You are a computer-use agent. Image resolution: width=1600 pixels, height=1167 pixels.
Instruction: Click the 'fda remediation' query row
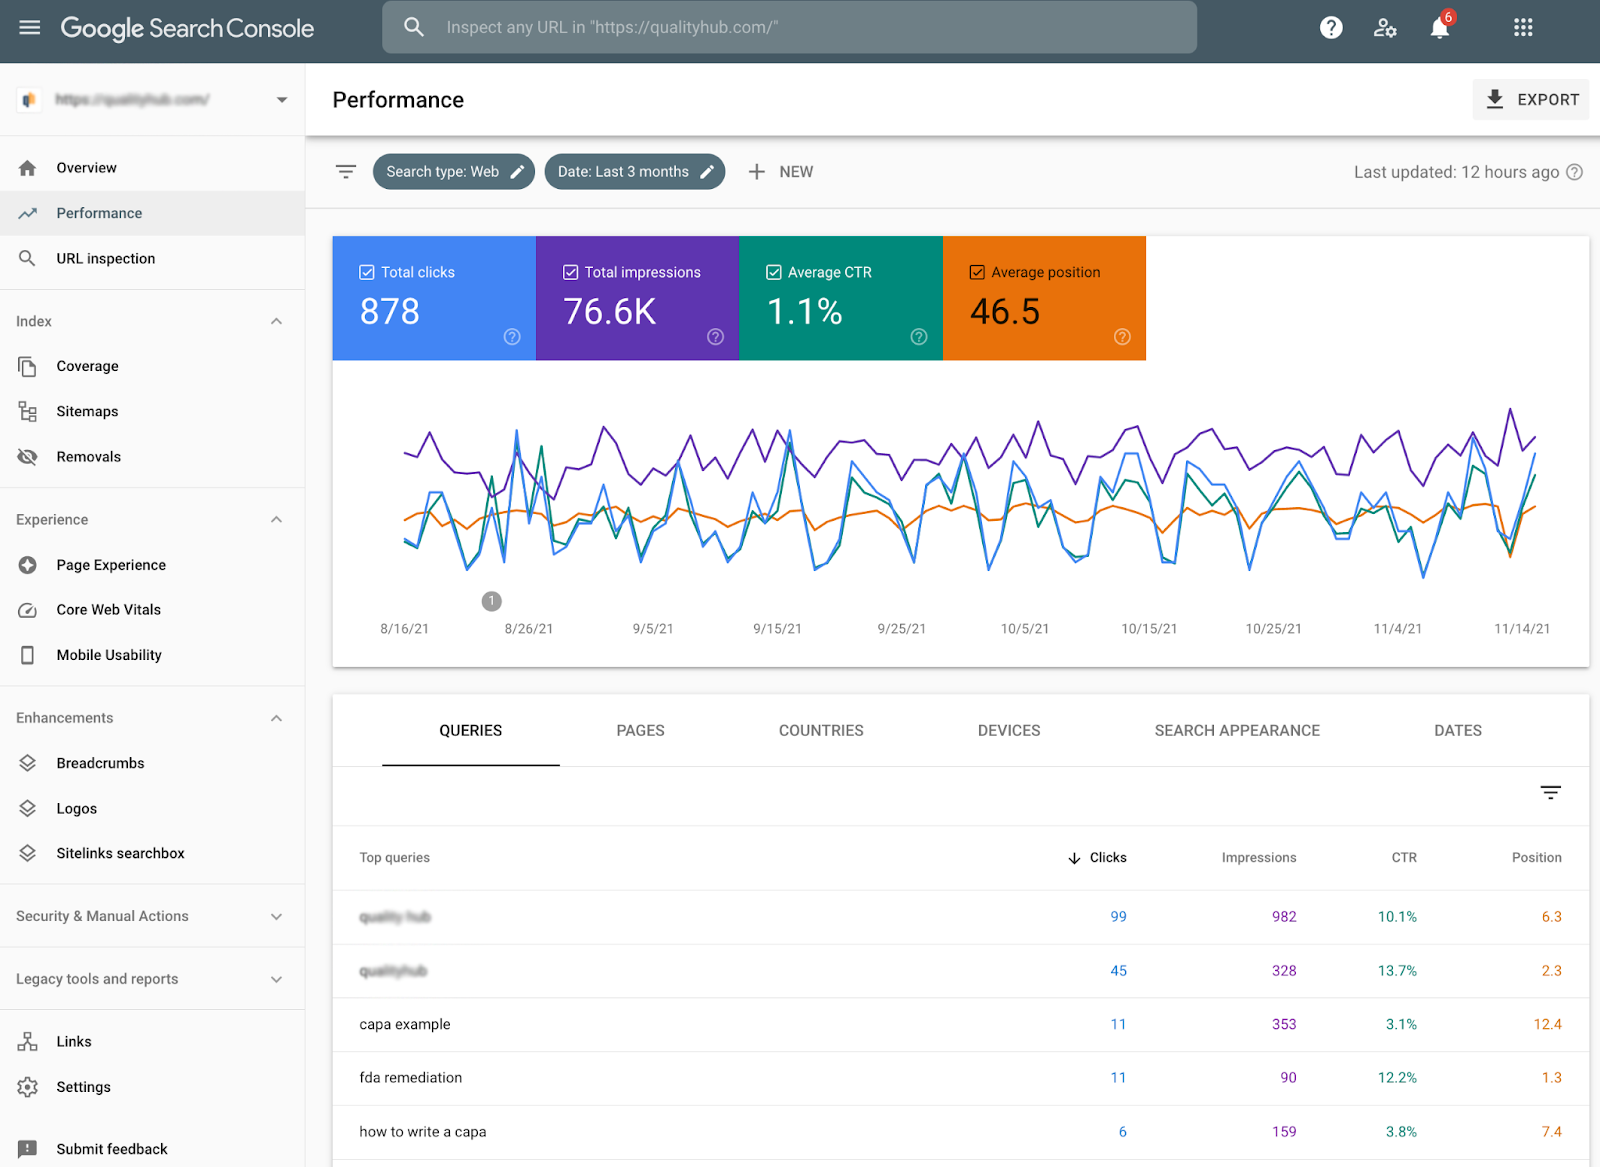pos(960,1078)
